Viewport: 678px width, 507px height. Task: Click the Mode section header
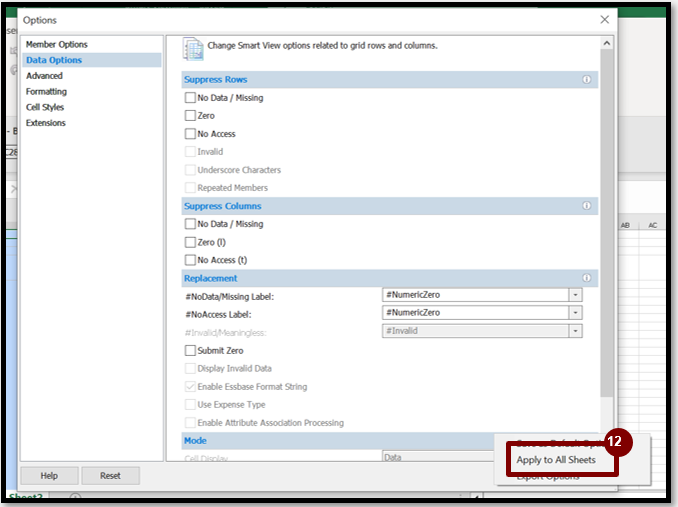point(338,440)
